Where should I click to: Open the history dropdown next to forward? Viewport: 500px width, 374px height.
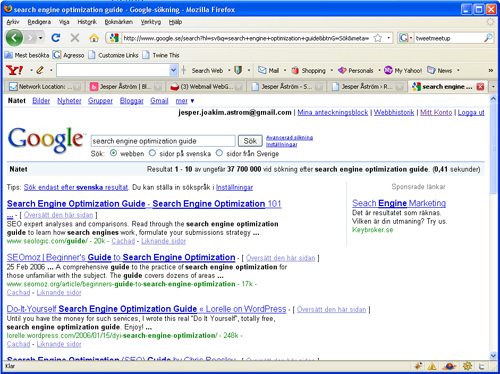(x=40, y=38)
